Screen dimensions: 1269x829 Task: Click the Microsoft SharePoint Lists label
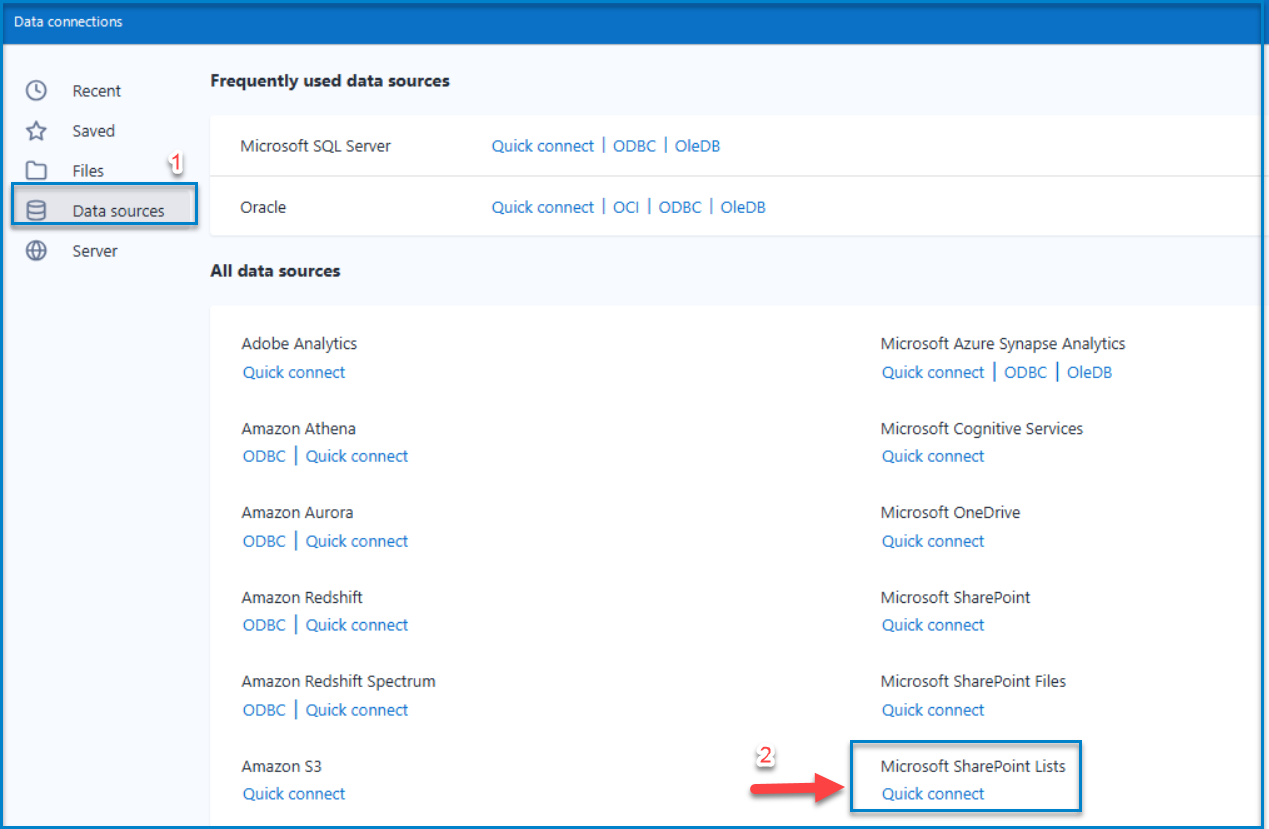pos(973,766)
